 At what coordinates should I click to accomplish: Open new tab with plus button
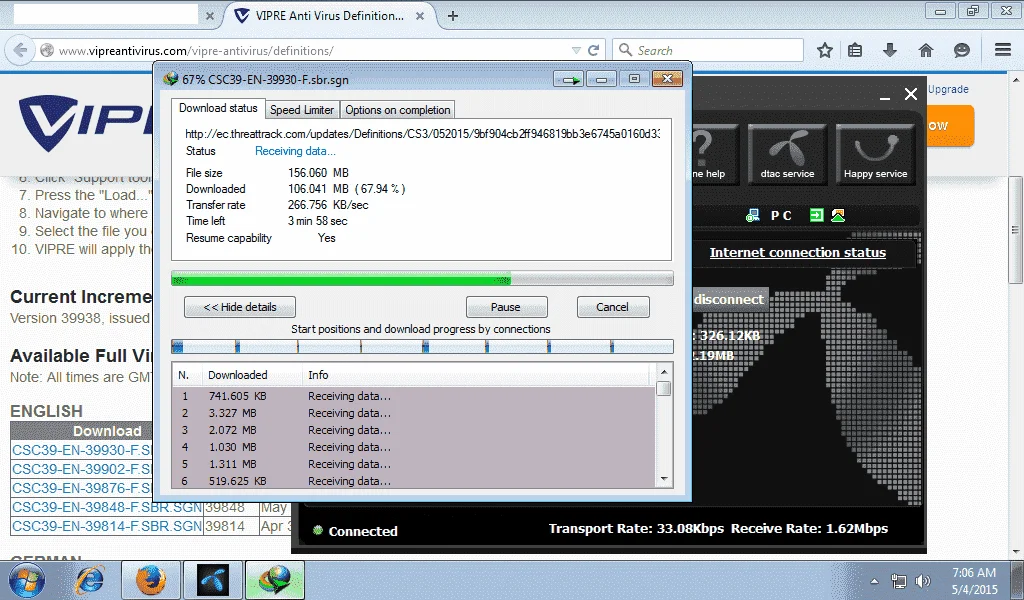pyautogui.click(x=453, y=16)
